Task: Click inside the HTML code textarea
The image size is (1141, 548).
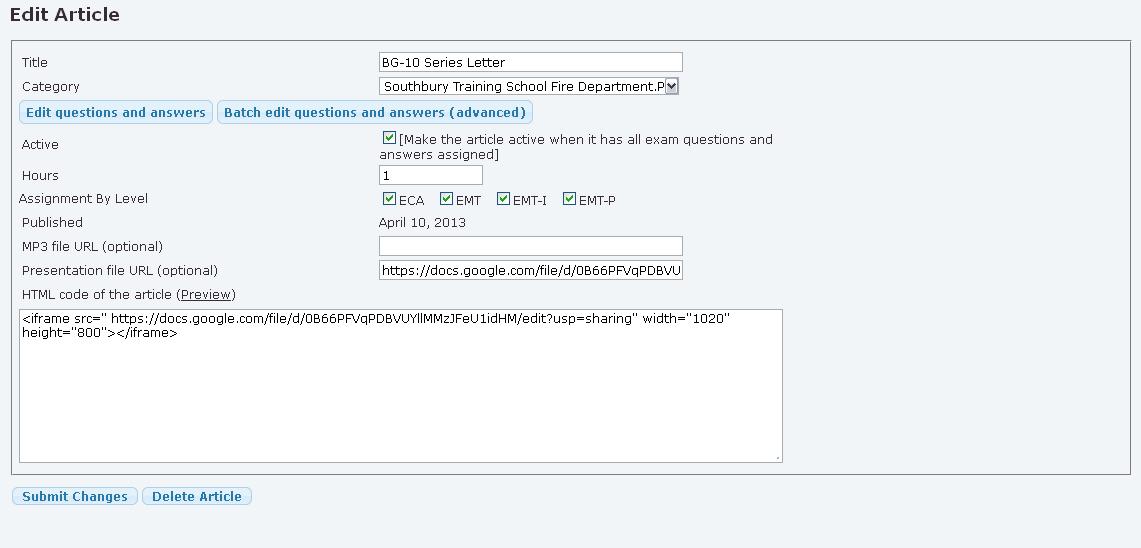Action: click(x=401, y=386)
